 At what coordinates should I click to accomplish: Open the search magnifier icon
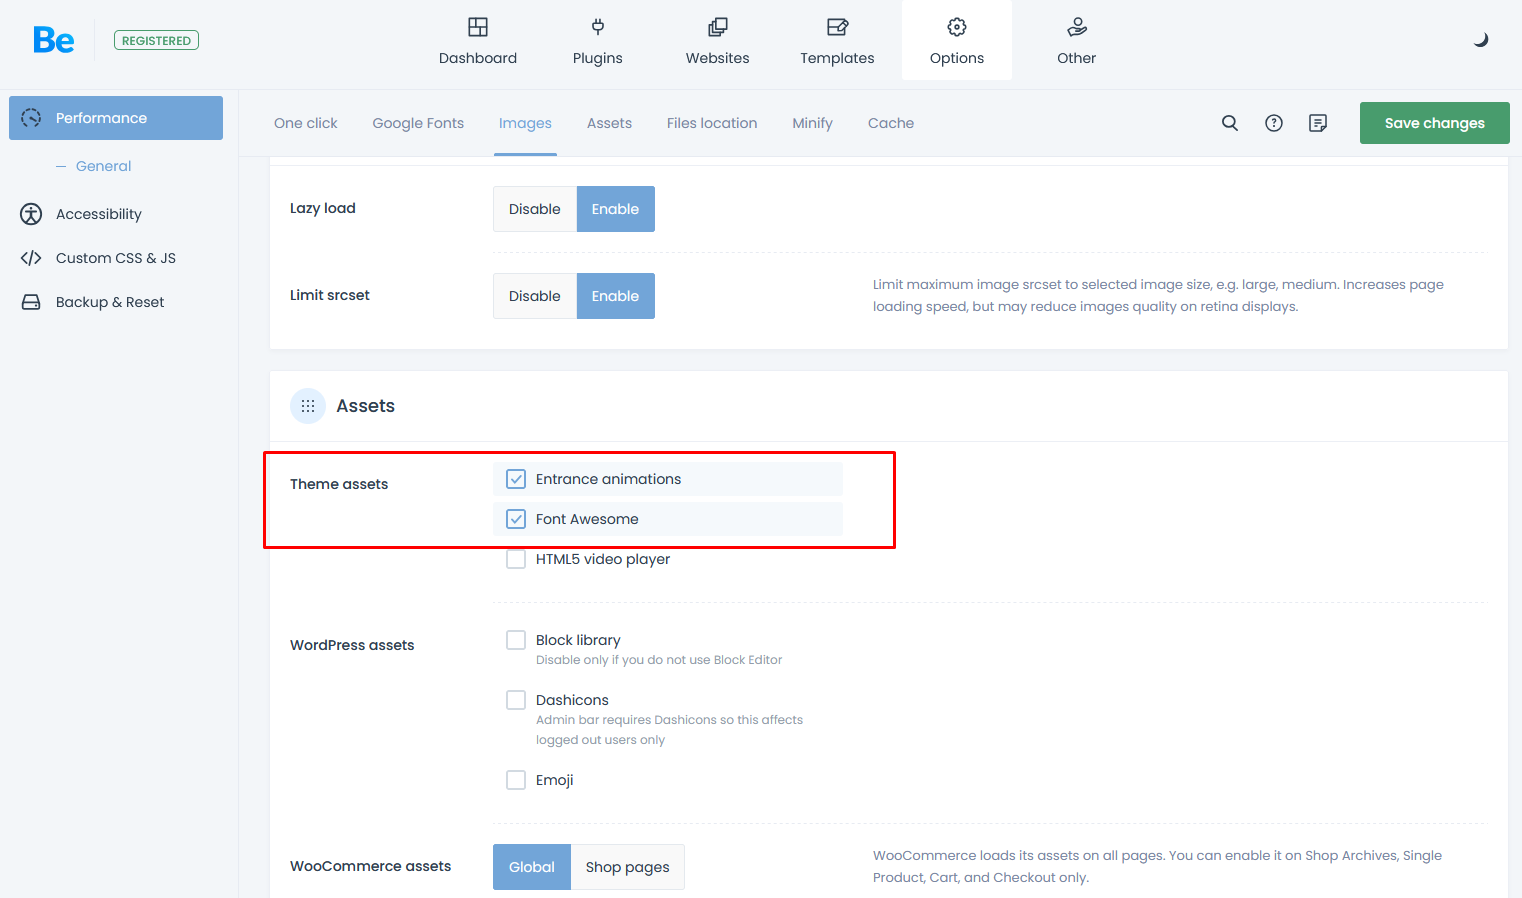pos(1230,123)
